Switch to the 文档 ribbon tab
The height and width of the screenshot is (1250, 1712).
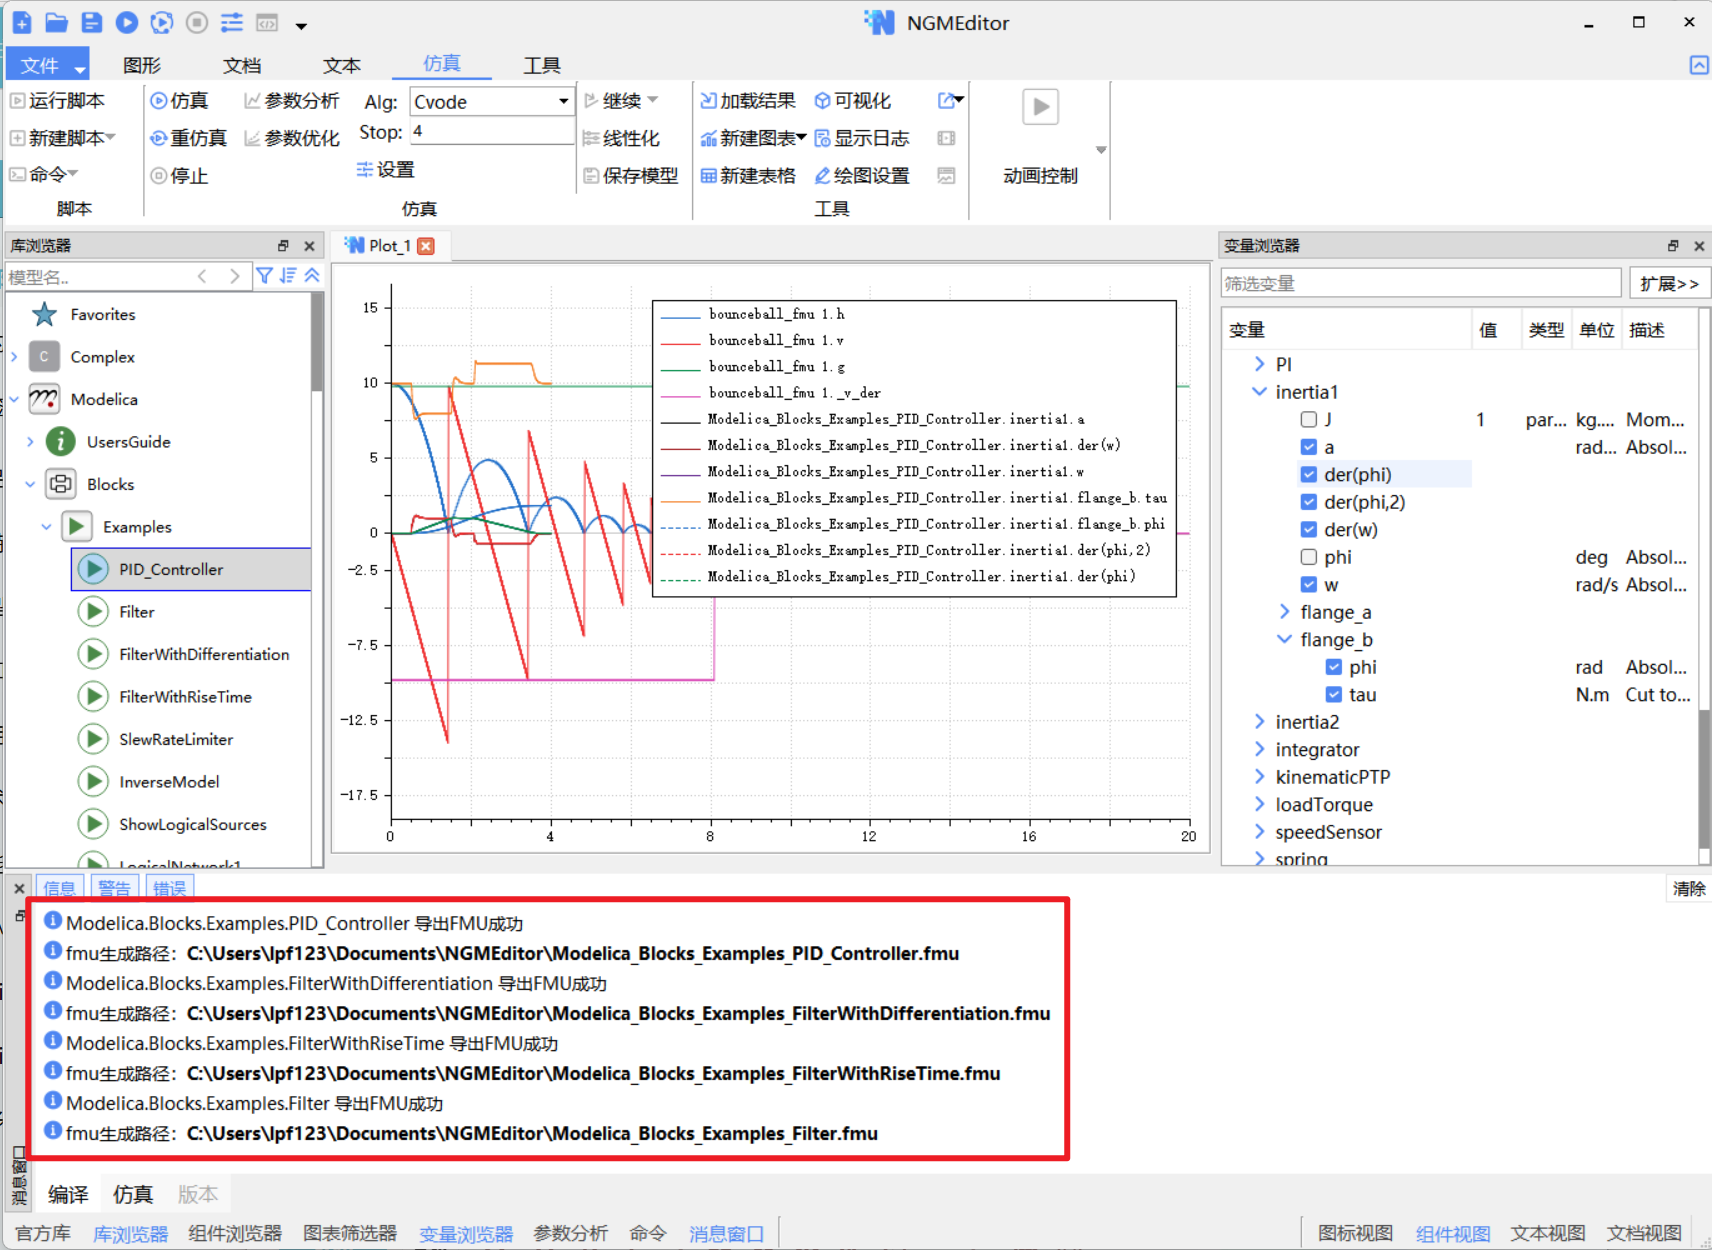(x=242, y=65)
